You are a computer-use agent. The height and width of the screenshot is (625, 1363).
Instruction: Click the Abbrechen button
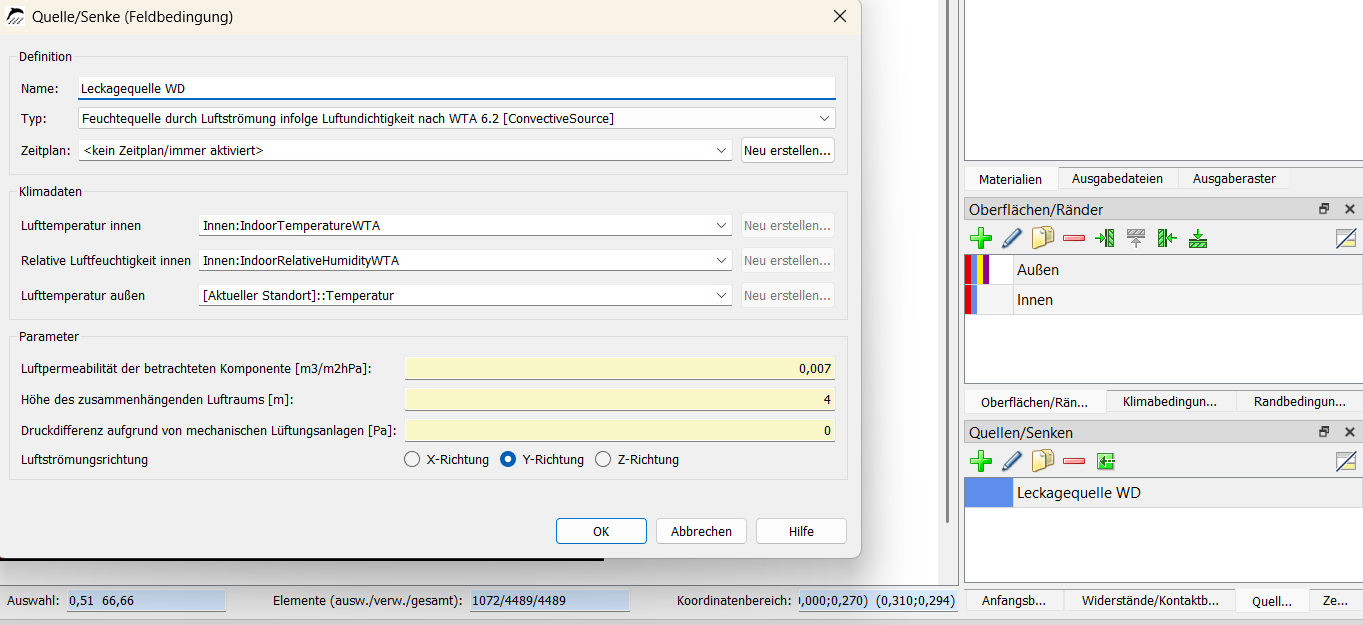[701, 531]
